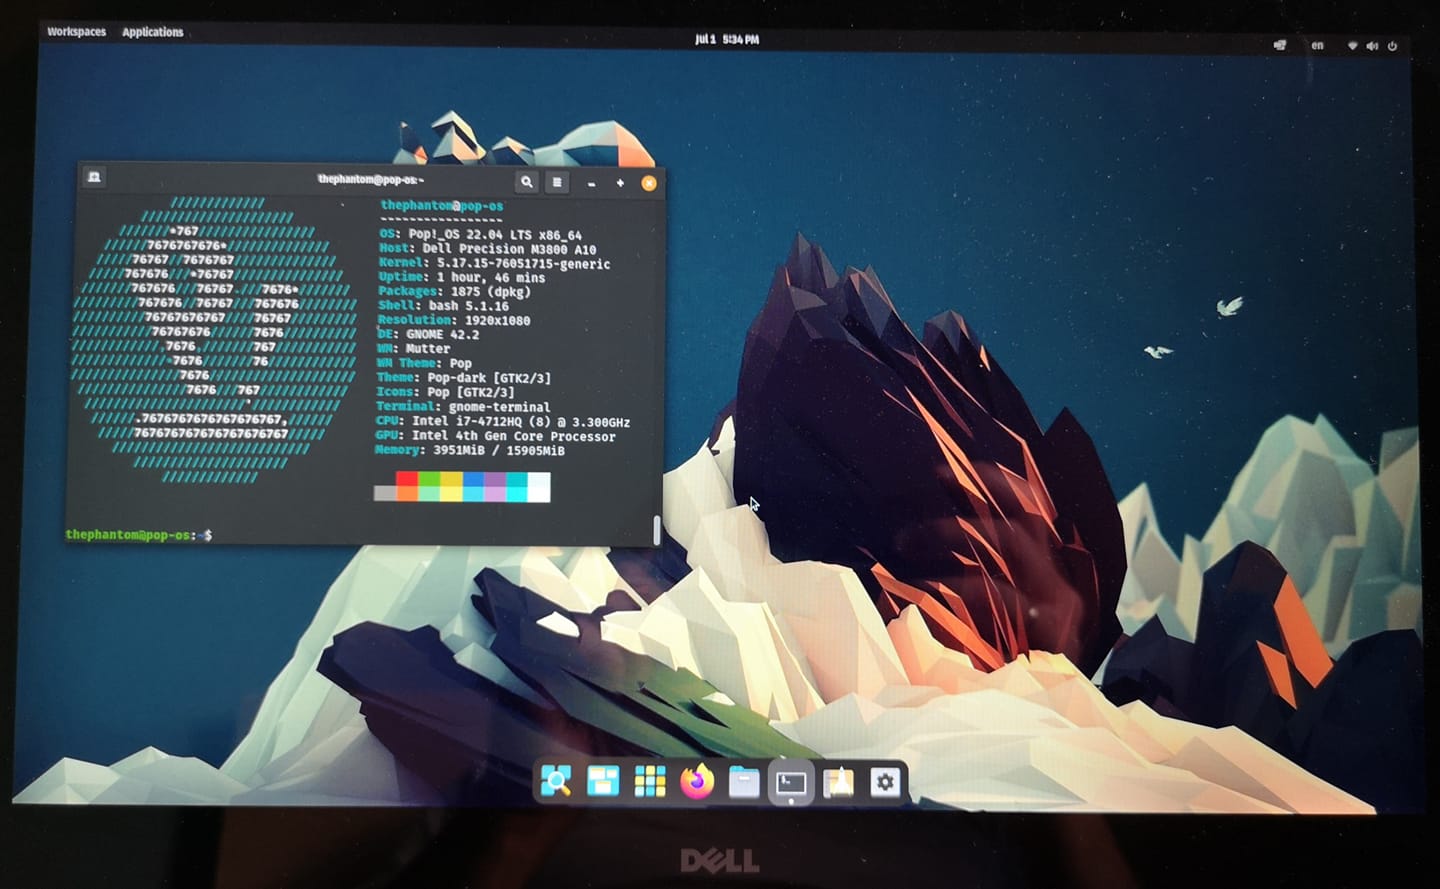Click the terminal prompt 'thephantom@pop-os:~$'
Image resolution: width=1440 pixels, height=889 pixels.
point(139,535)
